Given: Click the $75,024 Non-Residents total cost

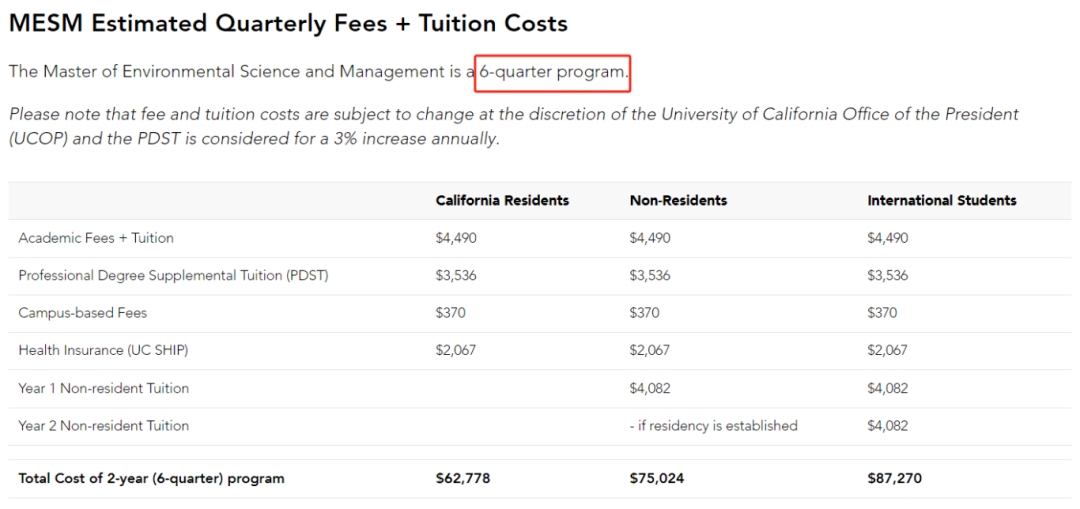Looking at the screenshot, I should 657,478.
